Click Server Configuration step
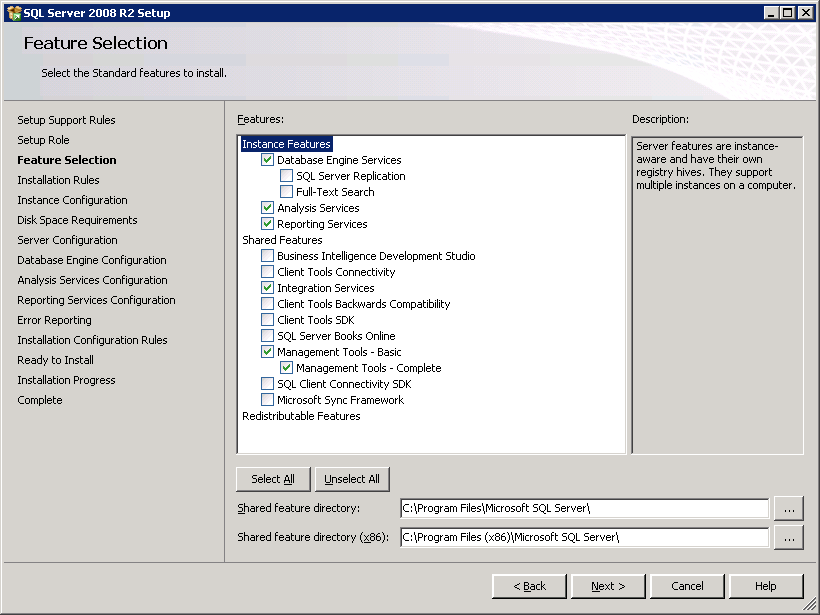 [67, 240]
